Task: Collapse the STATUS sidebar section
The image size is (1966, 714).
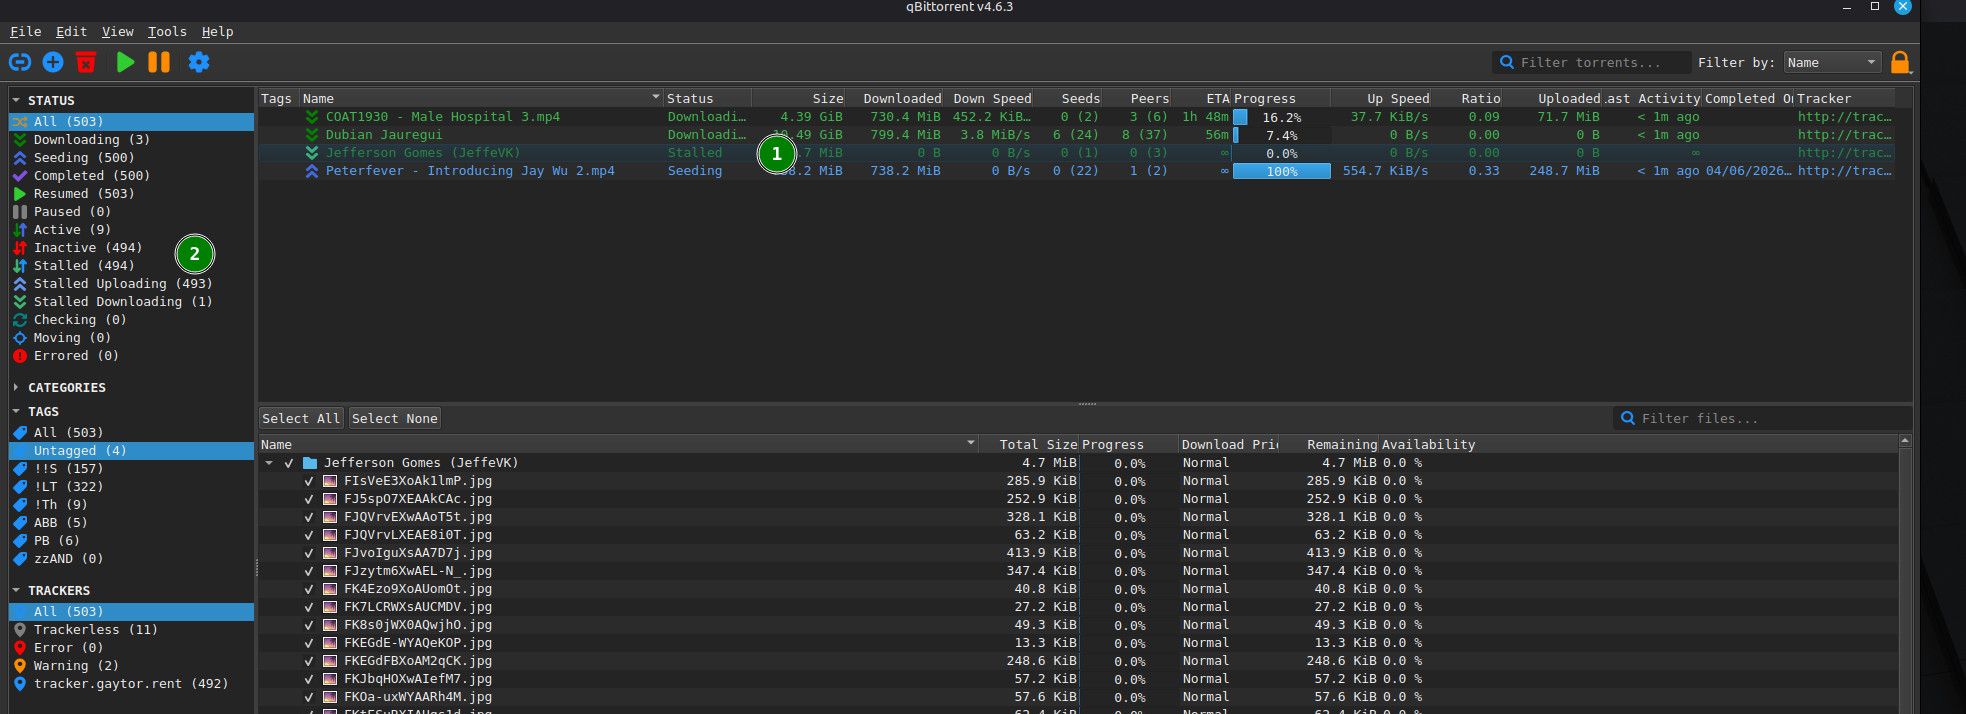Action: point(16,101)
